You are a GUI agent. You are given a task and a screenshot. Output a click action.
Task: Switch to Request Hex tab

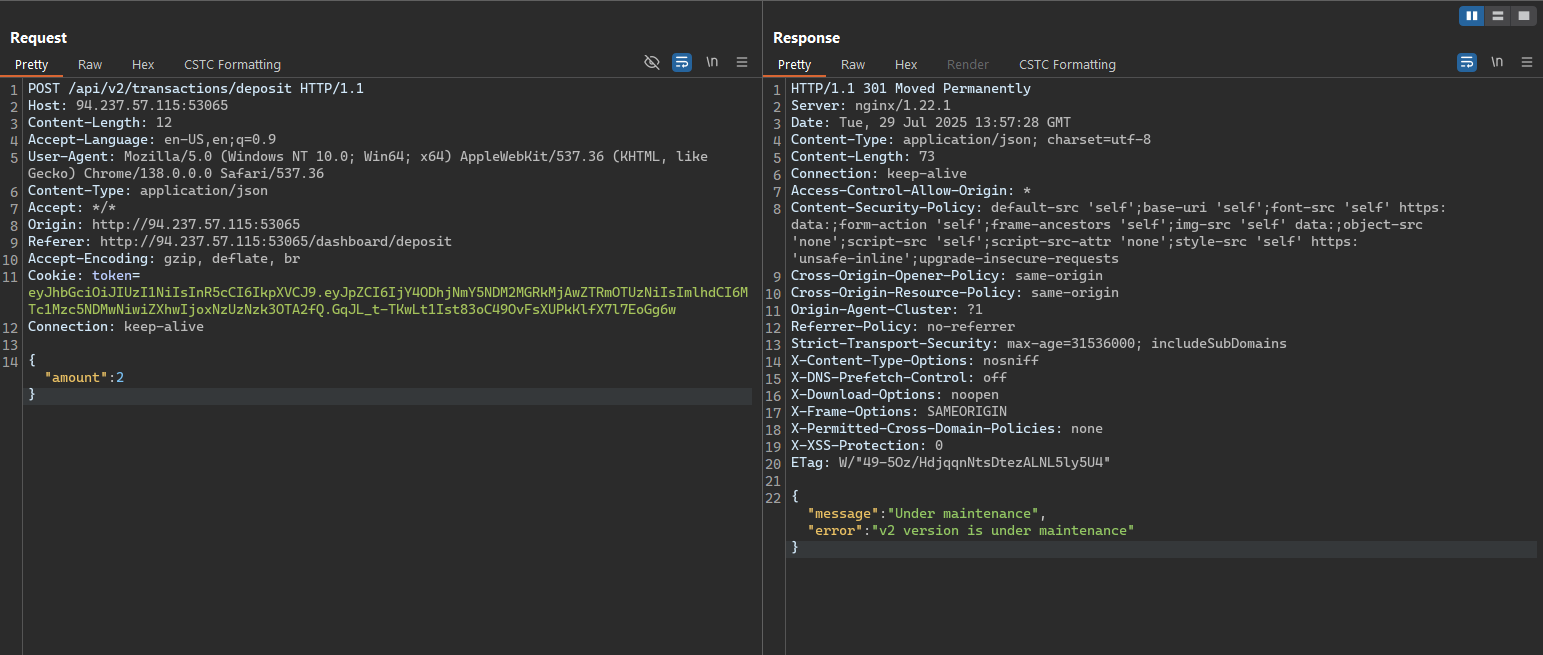point(143,64)
